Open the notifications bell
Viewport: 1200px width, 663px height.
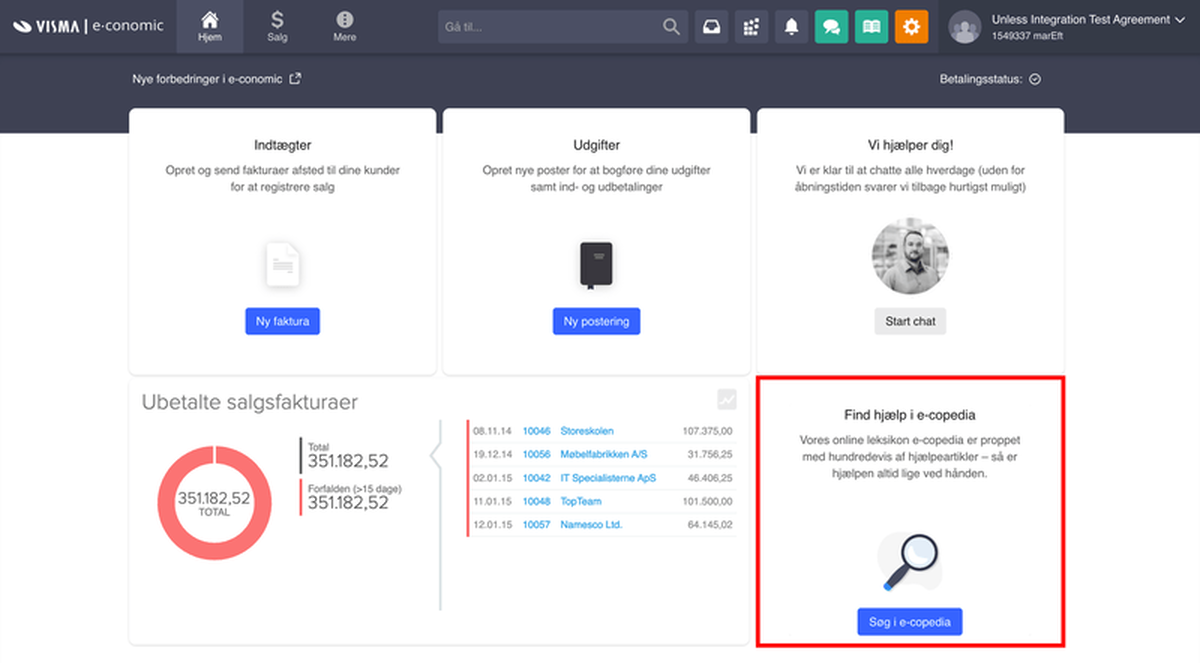pos(791,27)
